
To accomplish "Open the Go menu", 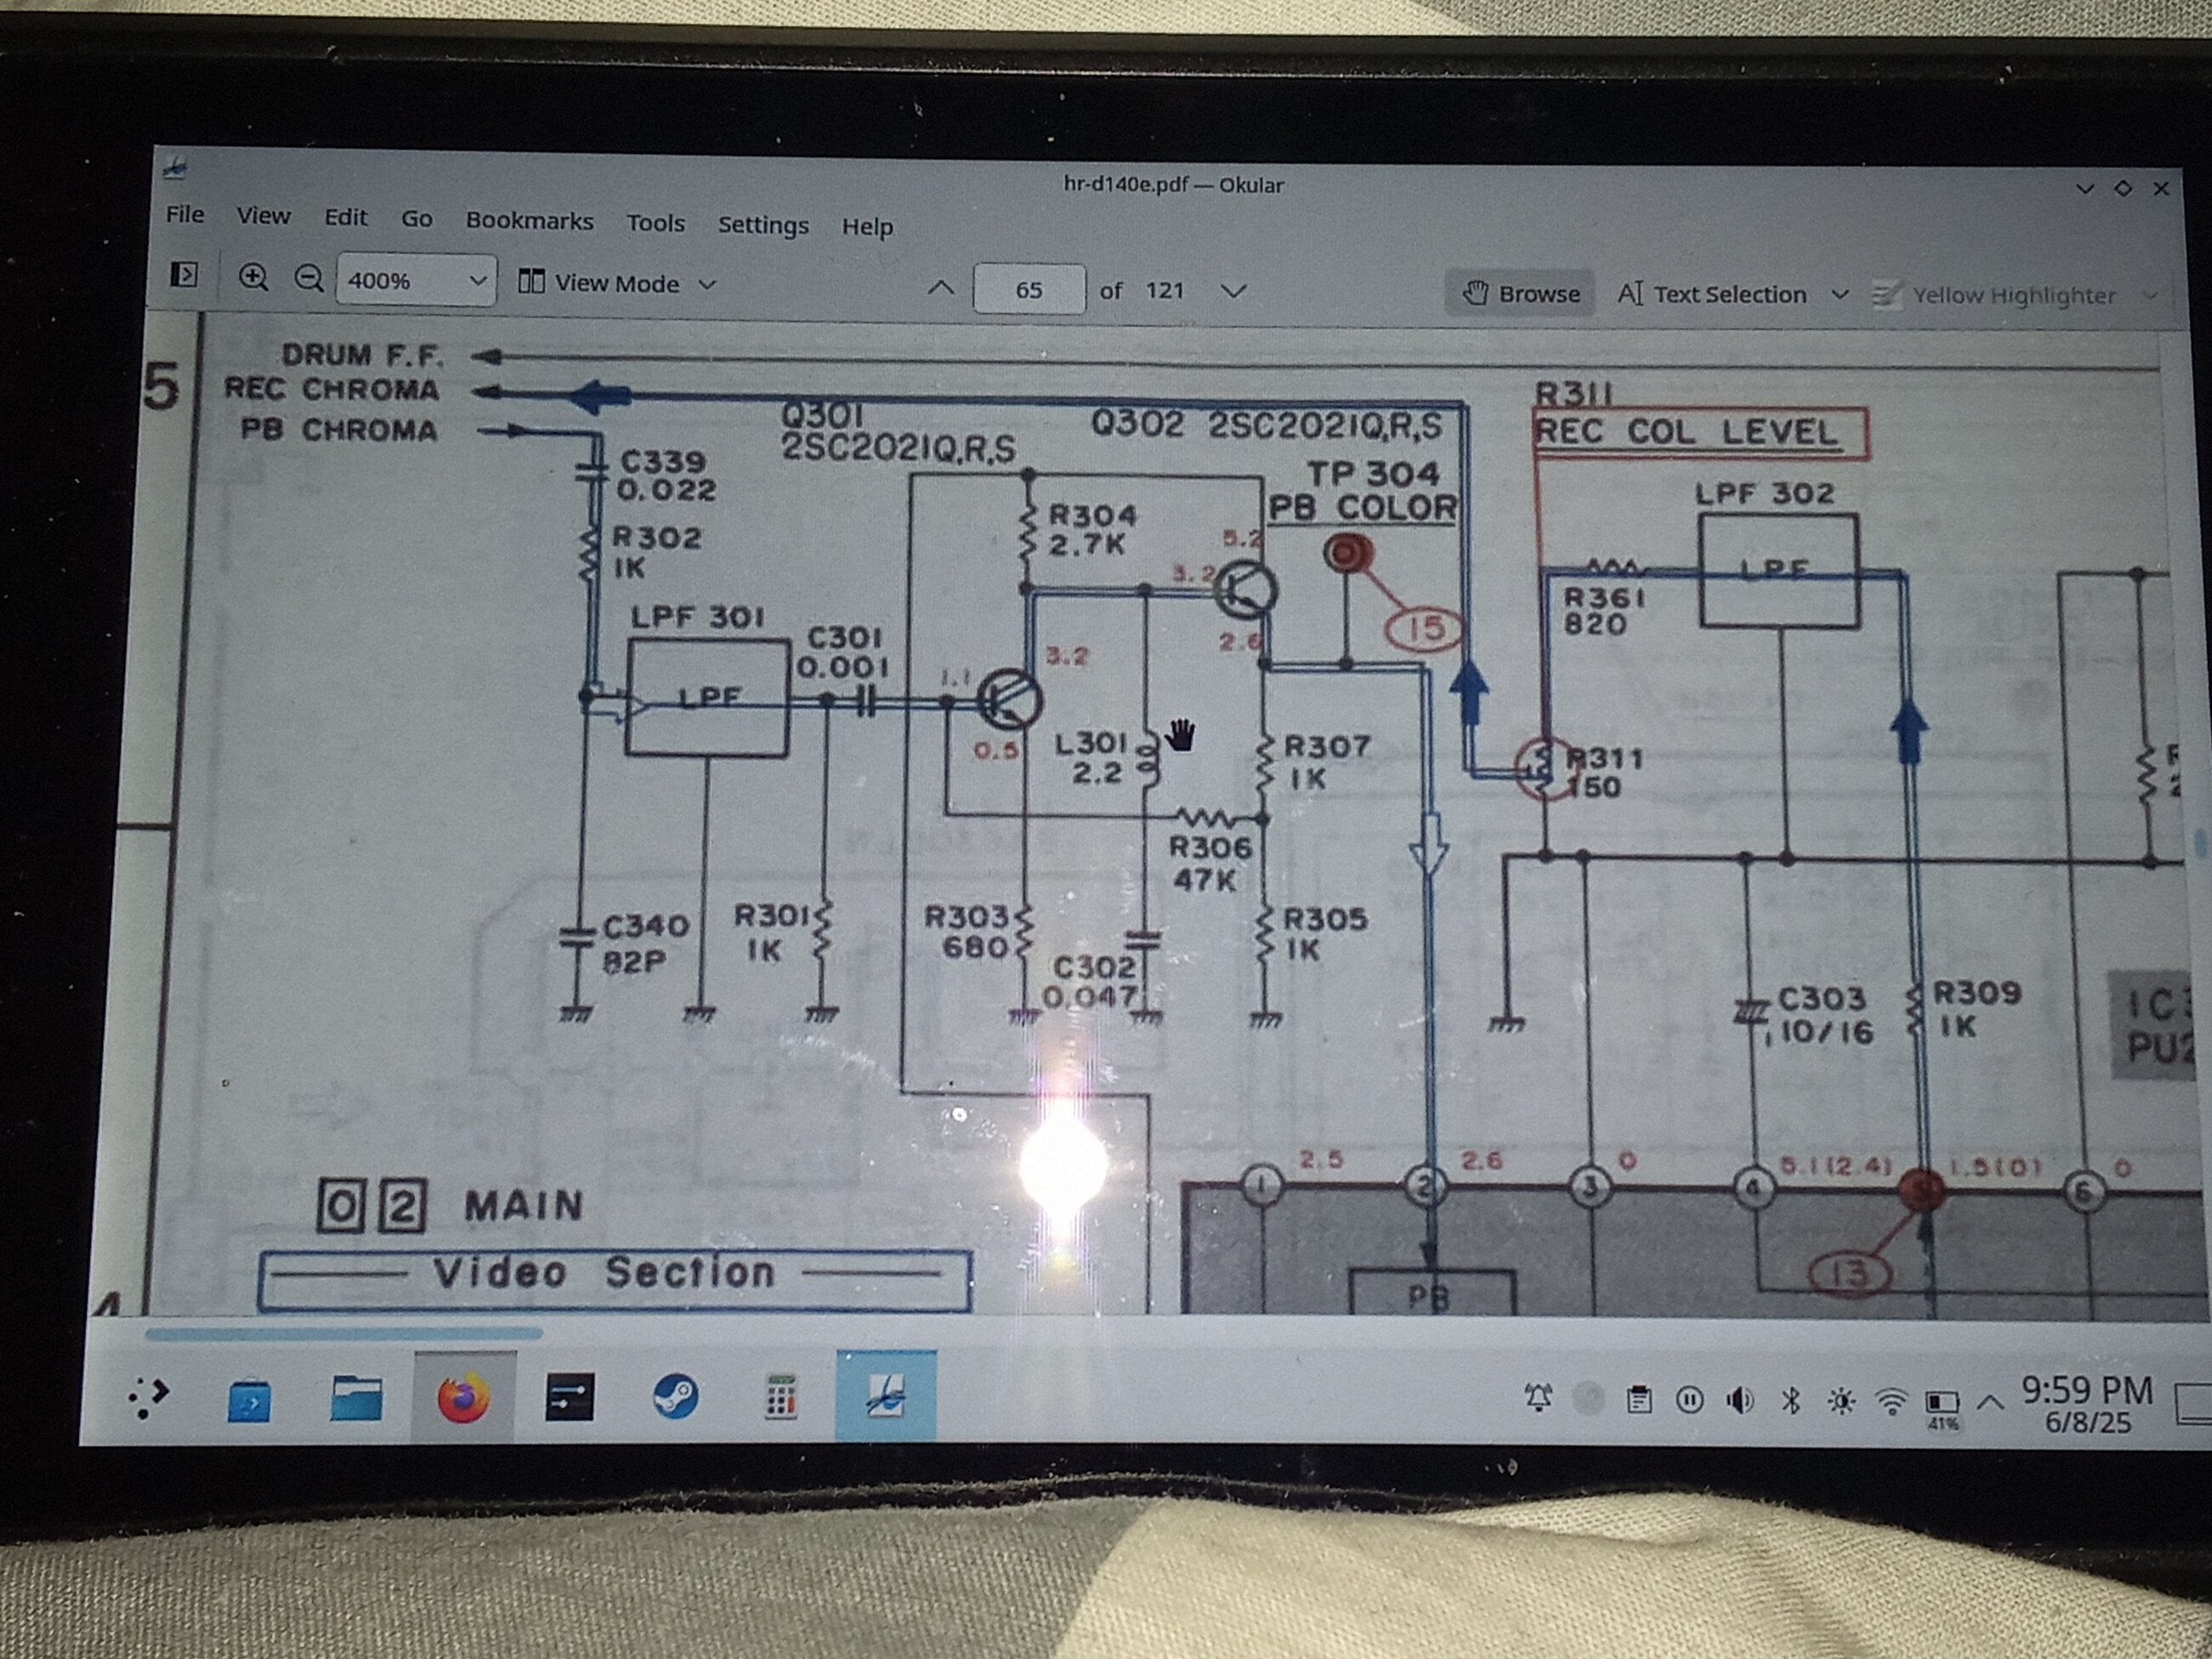I will [x=416, y=219].
